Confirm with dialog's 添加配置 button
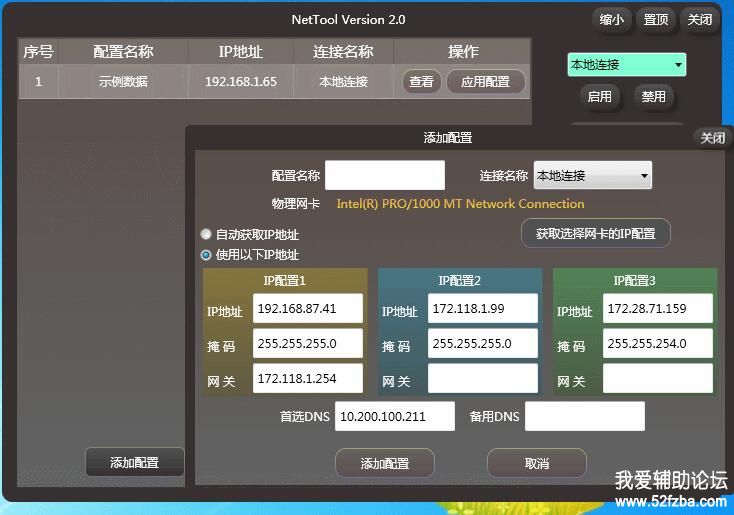The height and width of the screenshot is (515, 734). (384, 463)
